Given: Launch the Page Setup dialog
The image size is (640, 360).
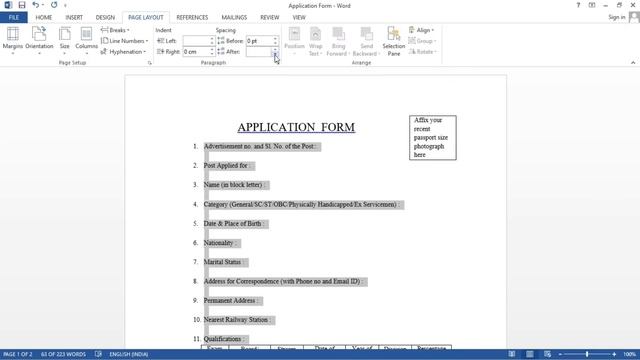Looking at the screenshot, I should click(x=150, y=63).
